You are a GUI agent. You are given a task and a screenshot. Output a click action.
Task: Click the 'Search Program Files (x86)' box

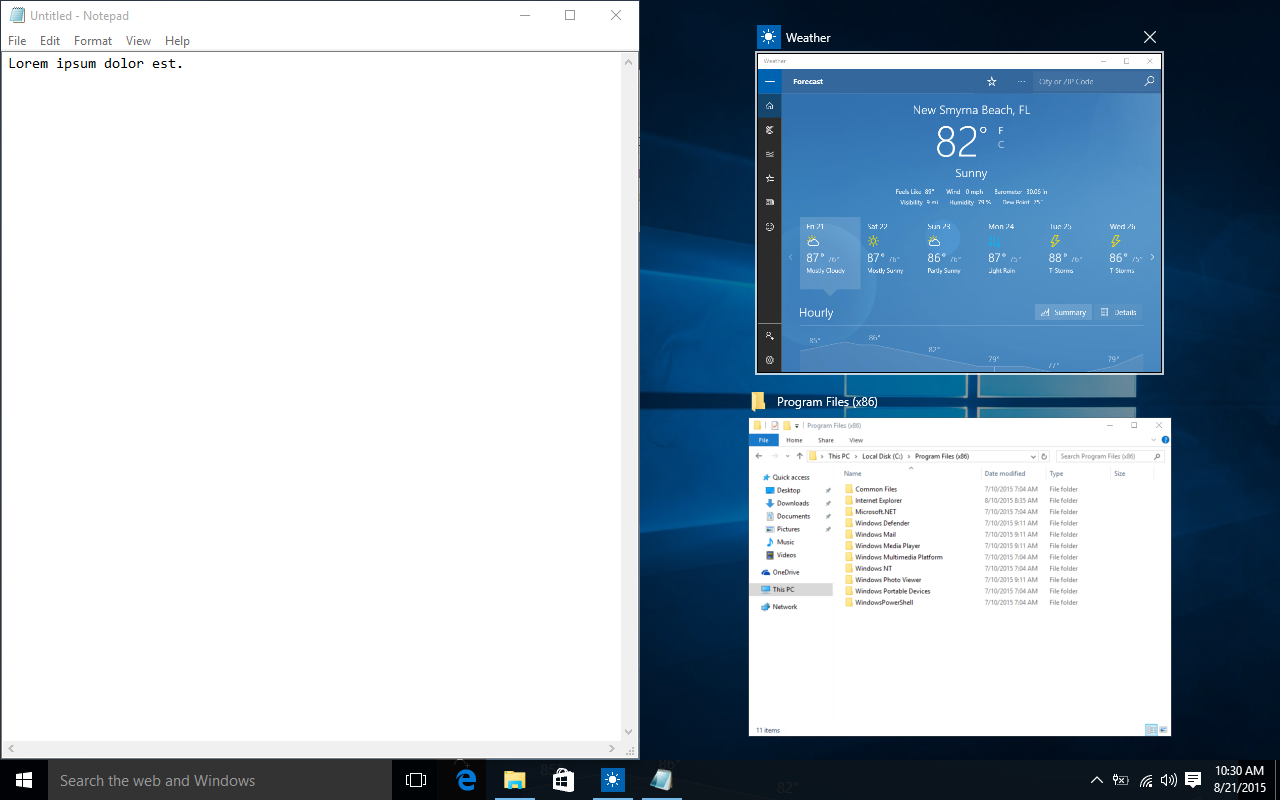pos(1110,456)
